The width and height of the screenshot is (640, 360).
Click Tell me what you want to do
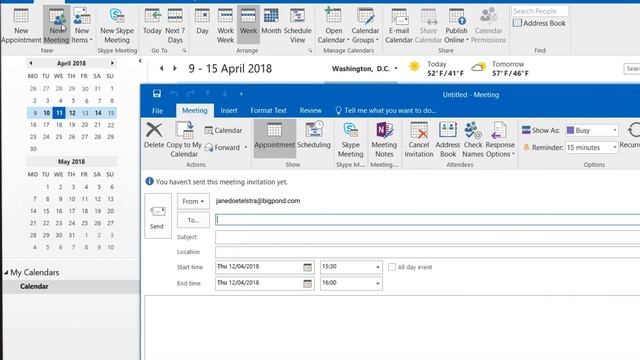click(386, 111)
